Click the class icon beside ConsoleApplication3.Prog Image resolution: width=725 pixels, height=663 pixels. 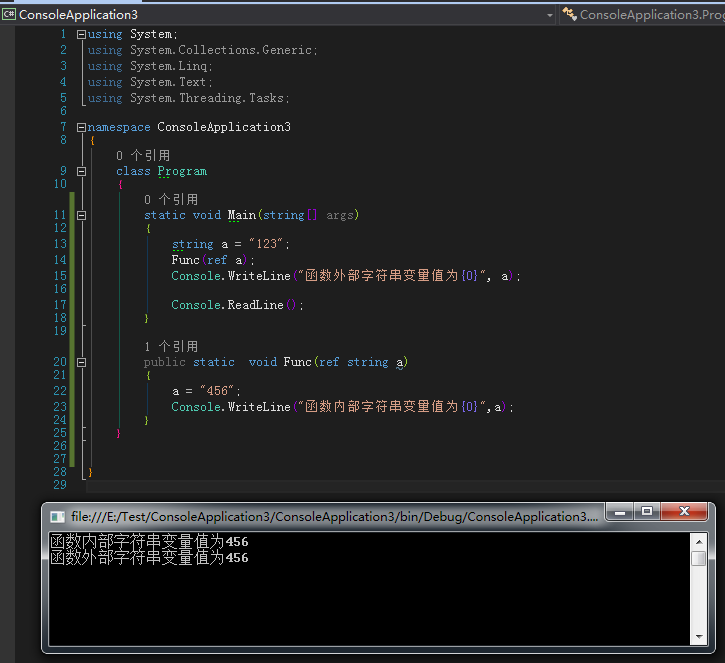pyautogui.click(x=569, y=14)
